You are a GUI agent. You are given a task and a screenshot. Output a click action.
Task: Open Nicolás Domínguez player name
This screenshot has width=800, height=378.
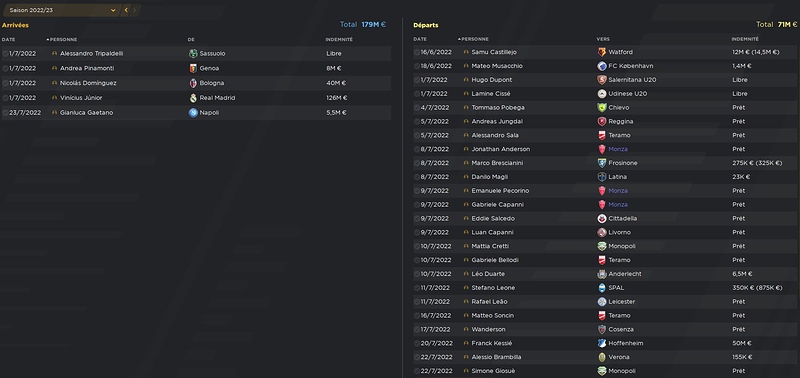88,83
